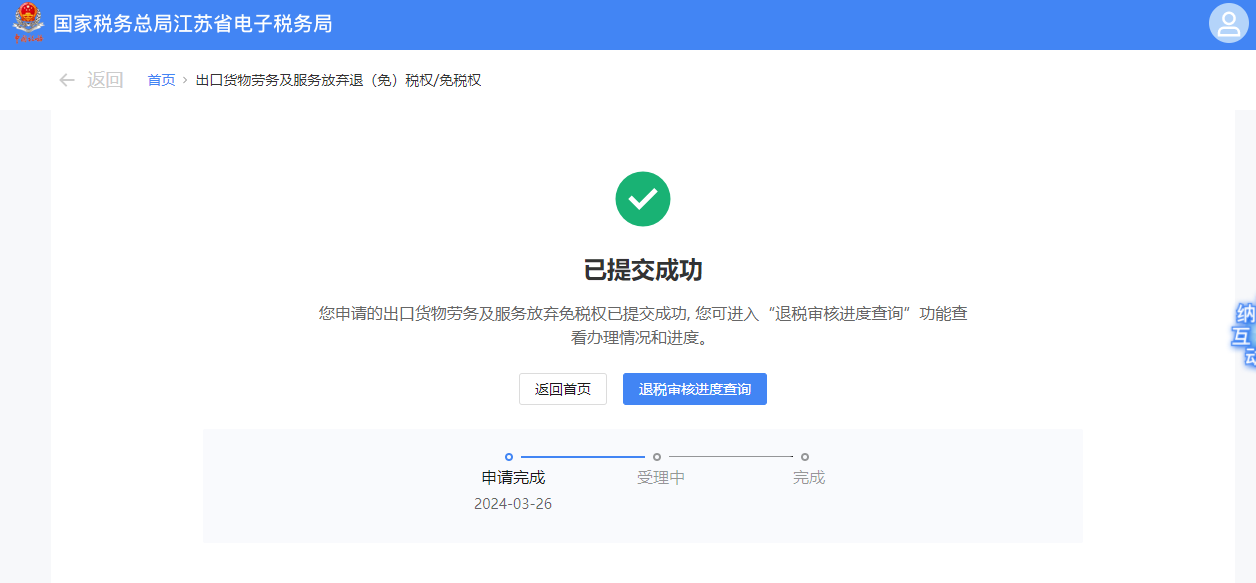Click the tax bureau emblem logo
1256x583 pixels.
point(28,23)
